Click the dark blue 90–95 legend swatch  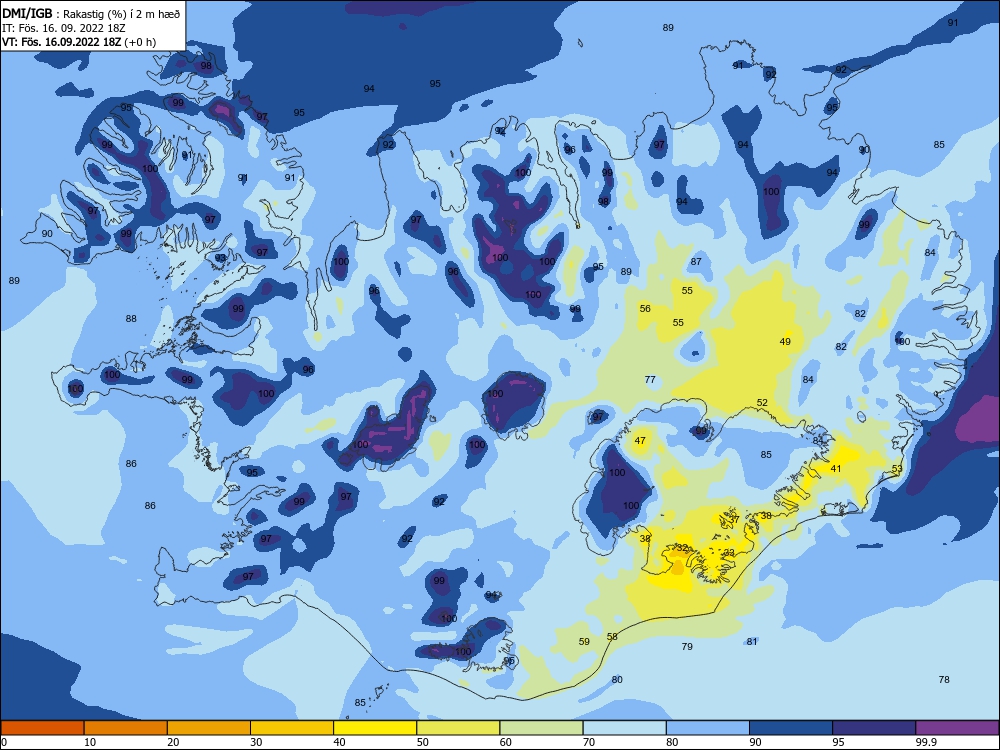click(791, 728)
